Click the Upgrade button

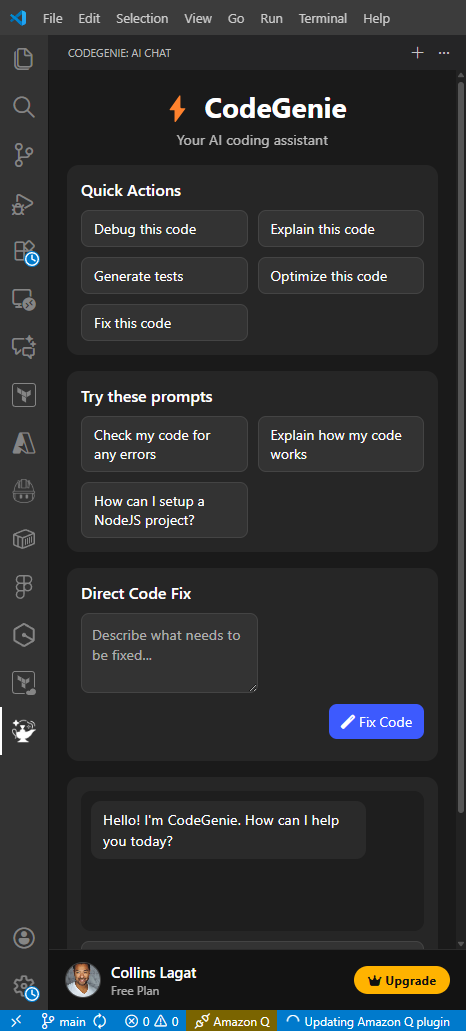click(402, 980)
